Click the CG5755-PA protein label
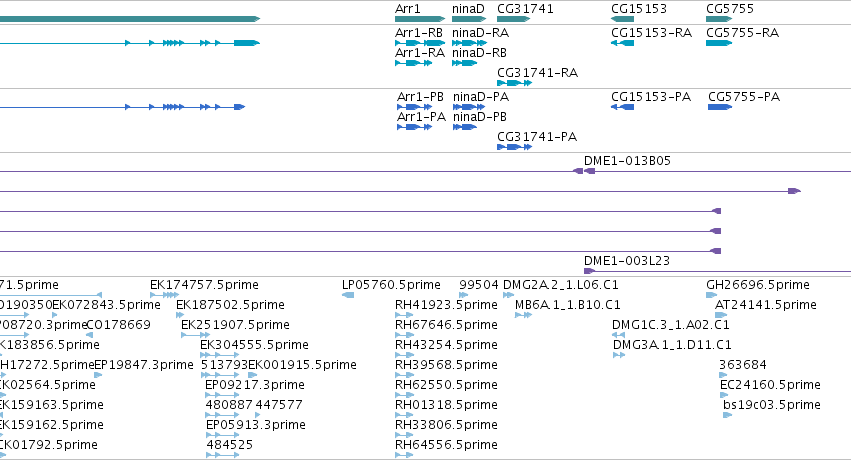Image resolution: width=851 pixels, height=460 pixels. 744,97
